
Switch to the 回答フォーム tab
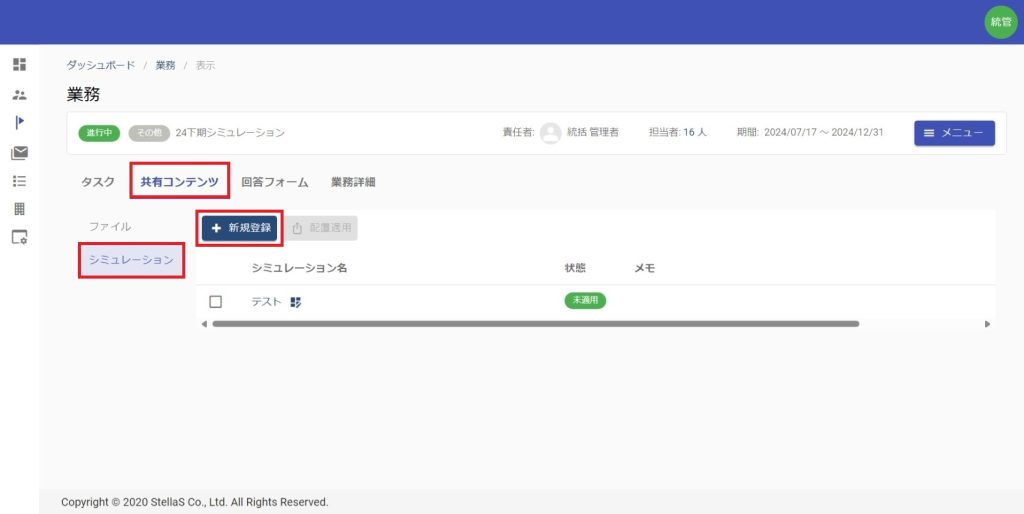click(x=274, y=182)
